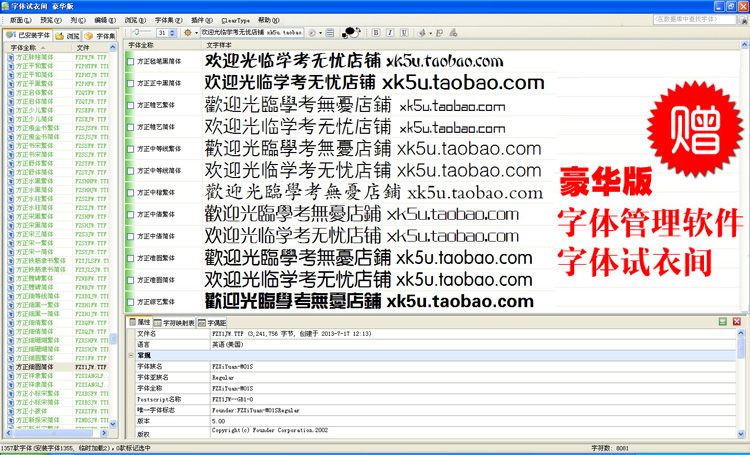Check the box for 方正中倩繁体
This screenshot has height=455, width=750.
click(130, 214)
